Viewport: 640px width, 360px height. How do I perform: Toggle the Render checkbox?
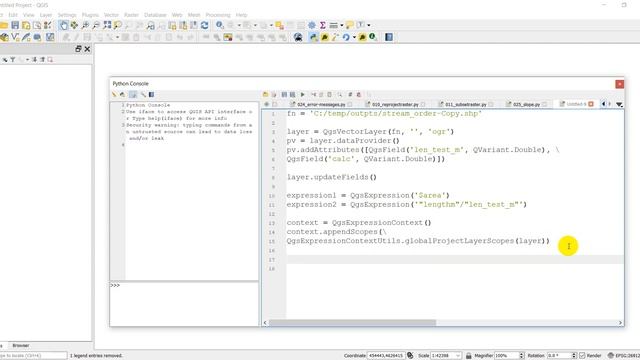point(582,356)
